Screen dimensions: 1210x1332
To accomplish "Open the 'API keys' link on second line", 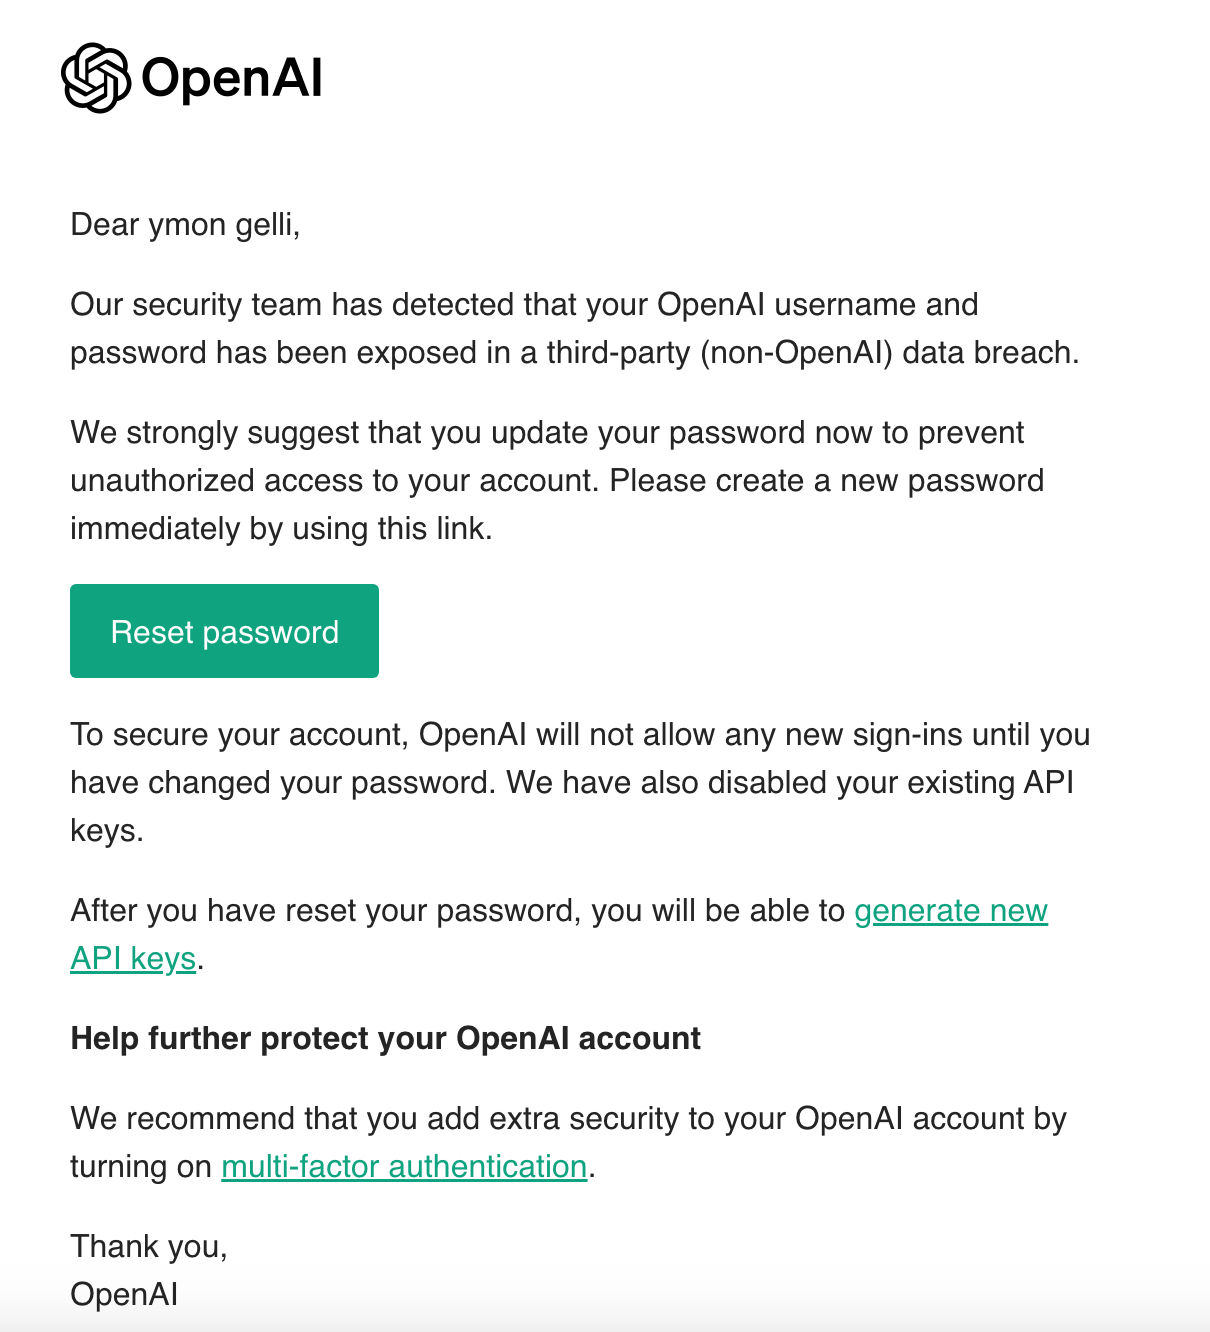I will (133, 959).
